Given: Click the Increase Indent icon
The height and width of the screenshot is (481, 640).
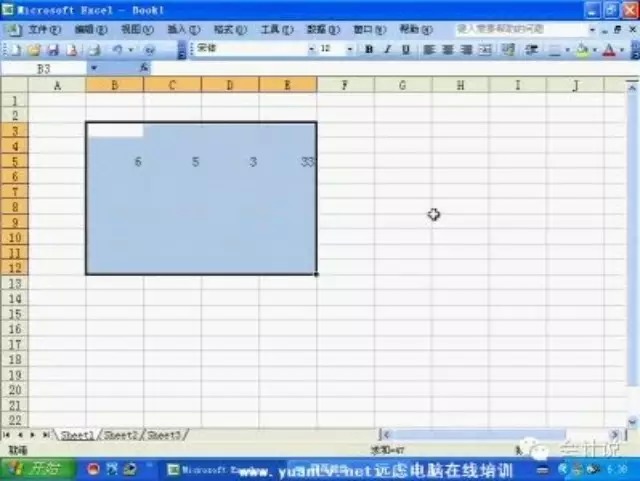Looking at the screenshot, I should click(x=531, y=49).
